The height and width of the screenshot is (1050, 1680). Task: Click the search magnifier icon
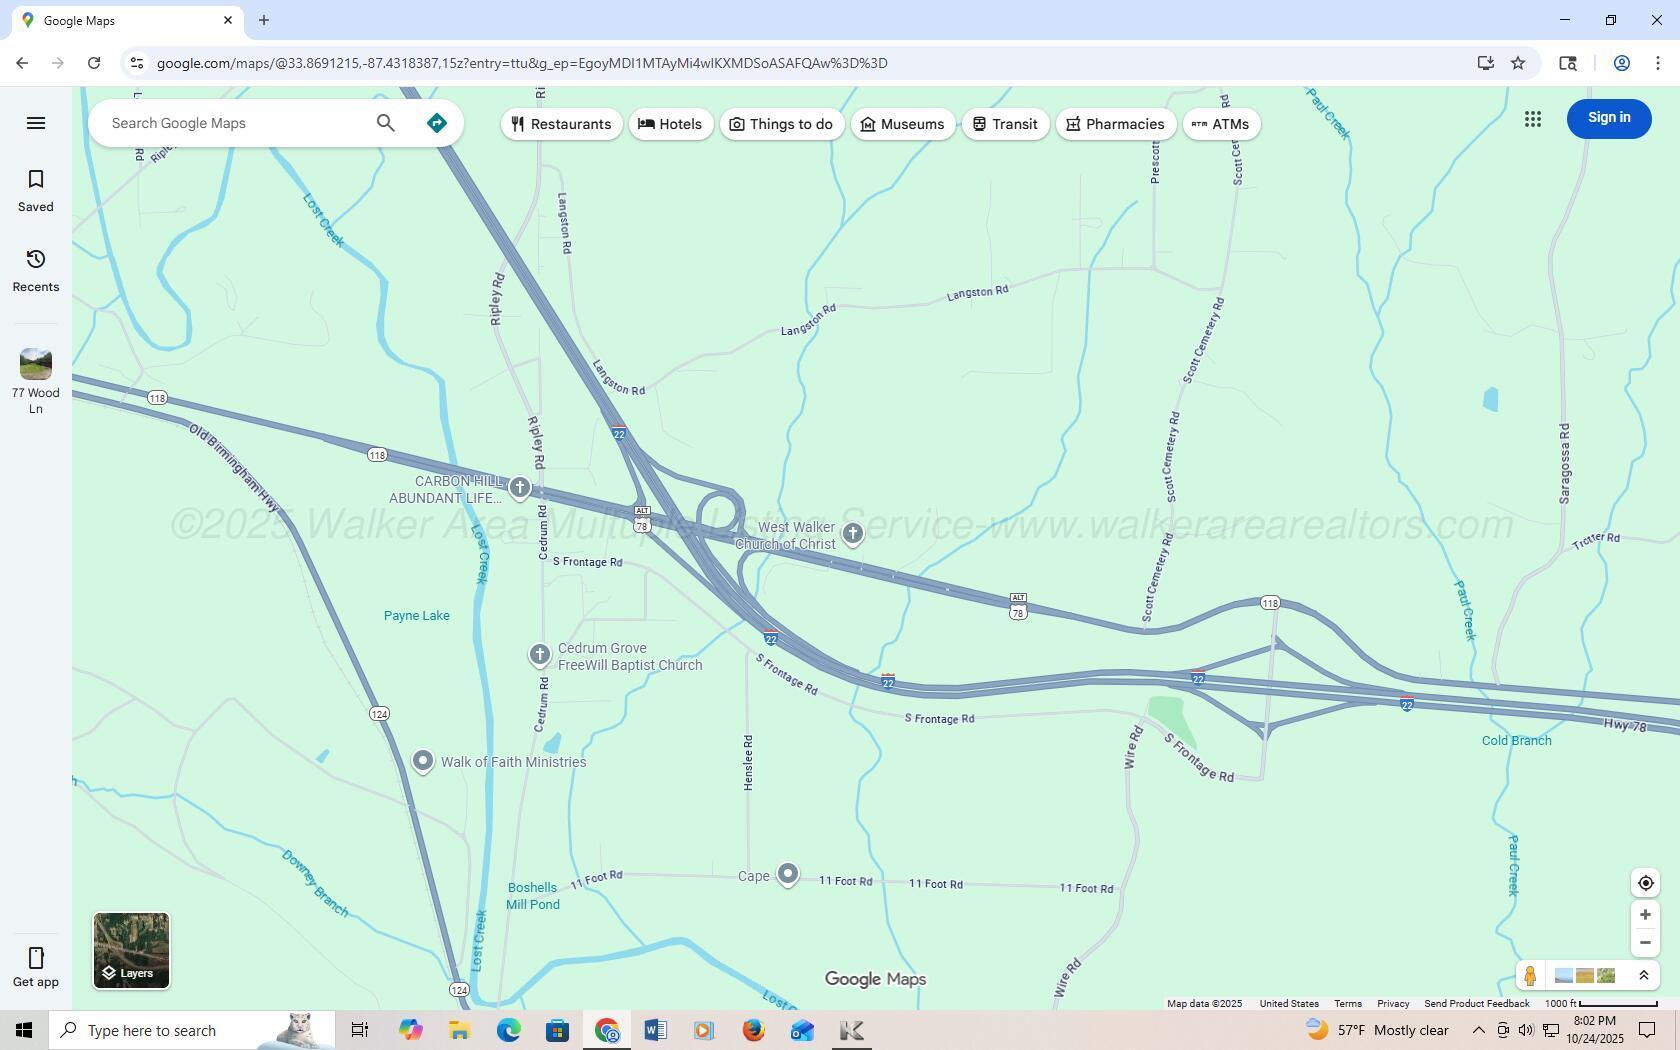point(385,123)
